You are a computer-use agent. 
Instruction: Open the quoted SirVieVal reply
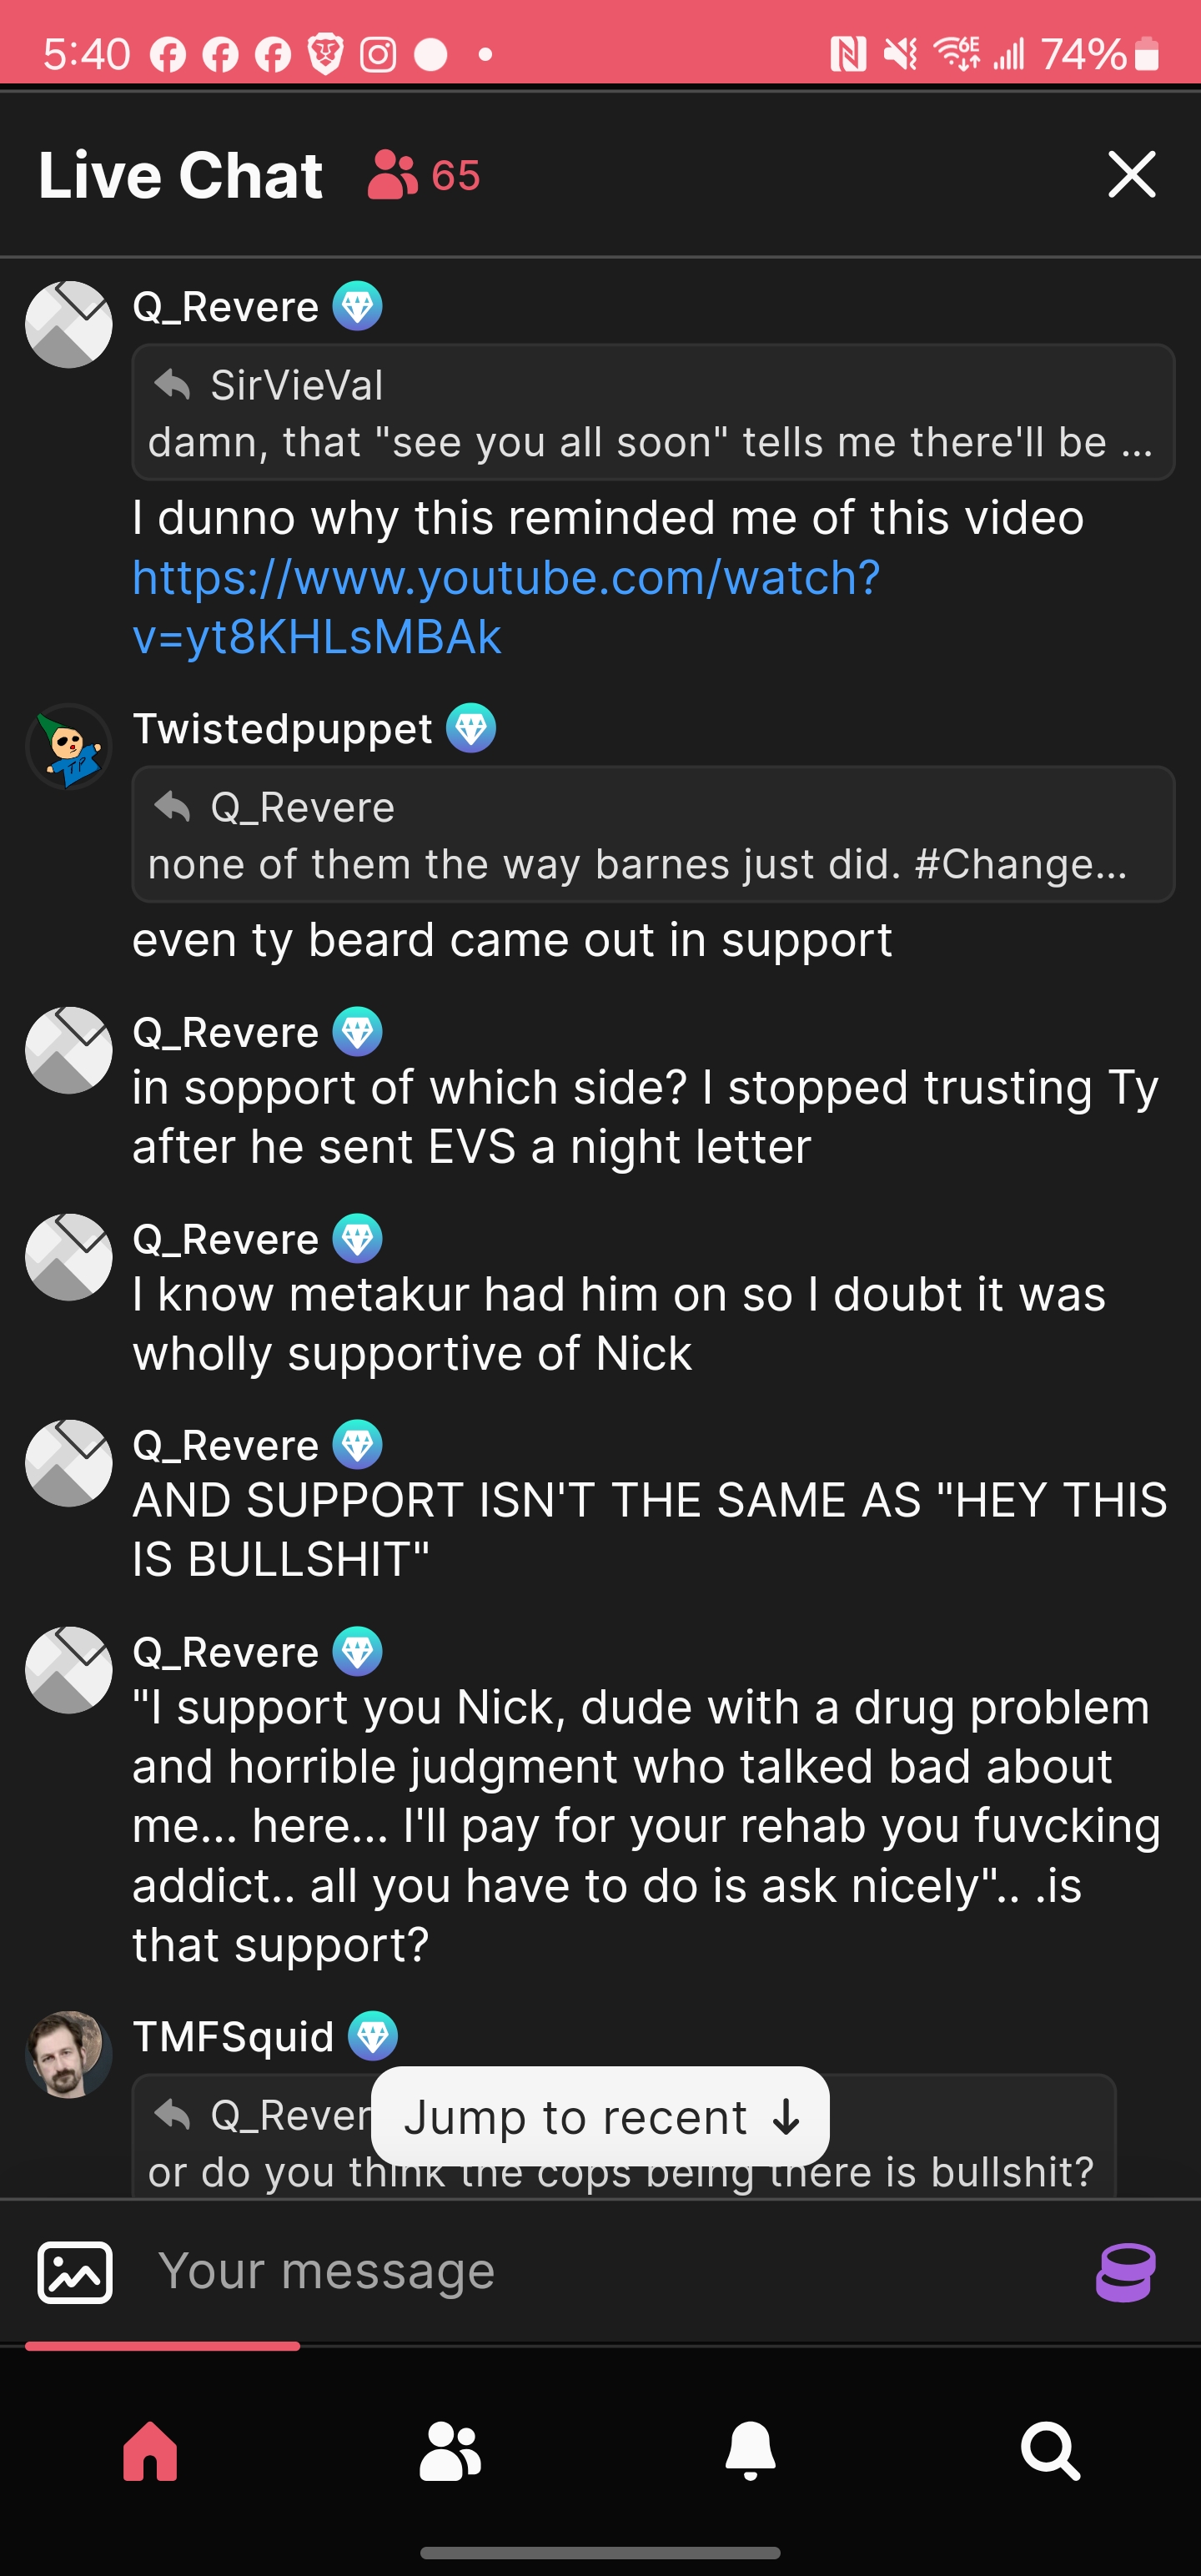click(x=653, y=412)
